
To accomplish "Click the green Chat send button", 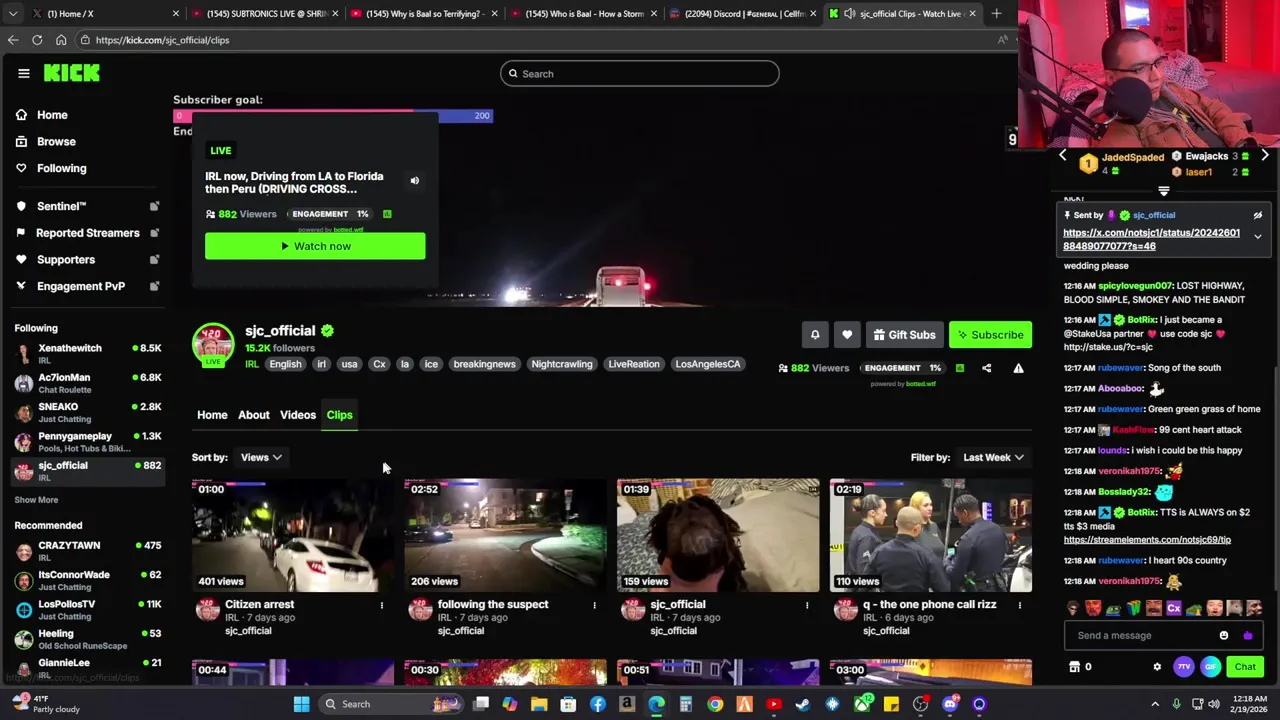I will [1245, 667].
